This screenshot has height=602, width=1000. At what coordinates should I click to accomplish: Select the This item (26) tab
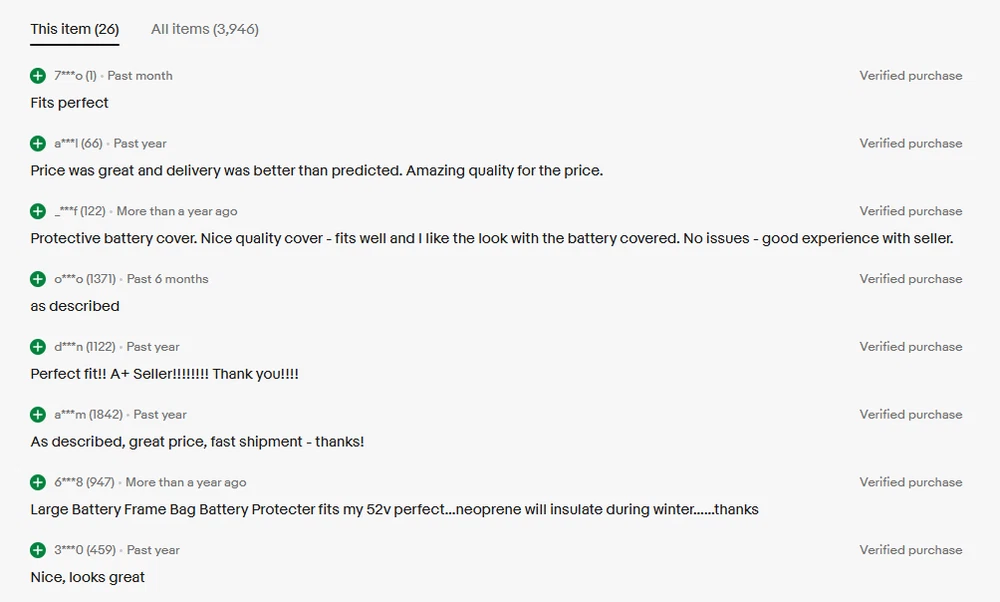pyautogui.click(x=75, y=29)
